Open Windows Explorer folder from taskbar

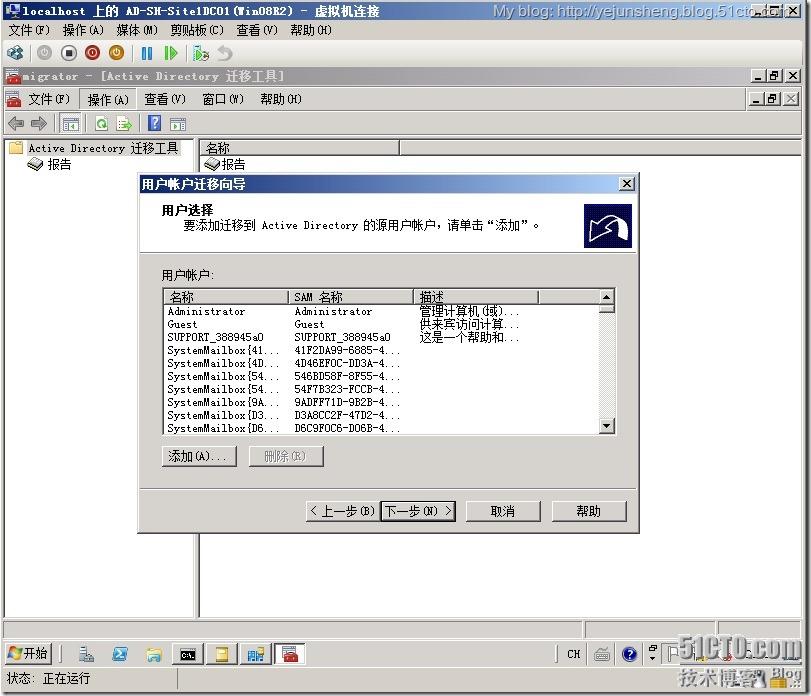click(x=154, y=655)
